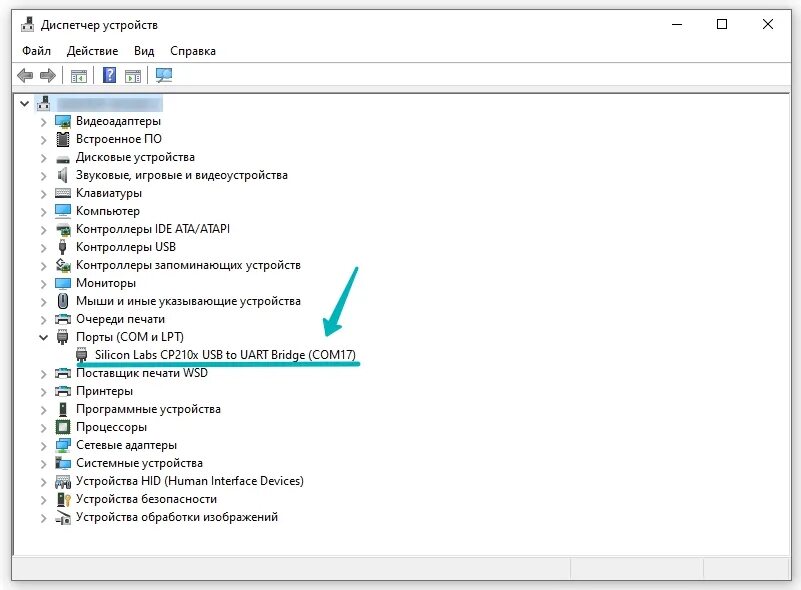
Task: Click the USB plug icon for Контроллеры USB
Action: point(62,247)
